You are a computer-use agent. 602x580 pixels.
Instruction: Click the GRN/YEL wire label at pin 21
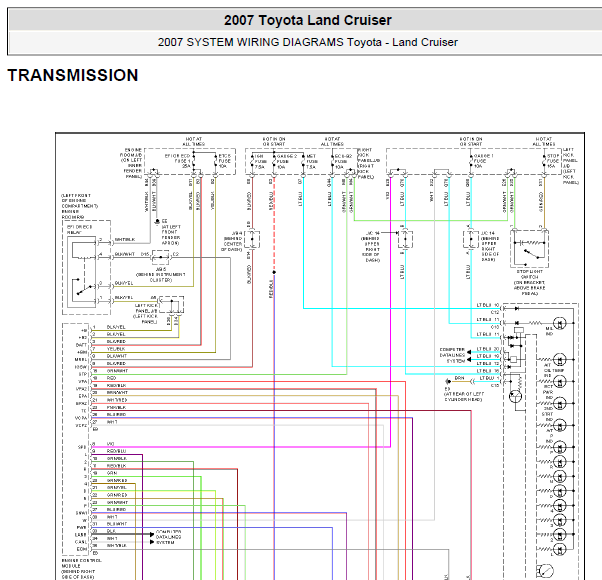coord(116,487)
